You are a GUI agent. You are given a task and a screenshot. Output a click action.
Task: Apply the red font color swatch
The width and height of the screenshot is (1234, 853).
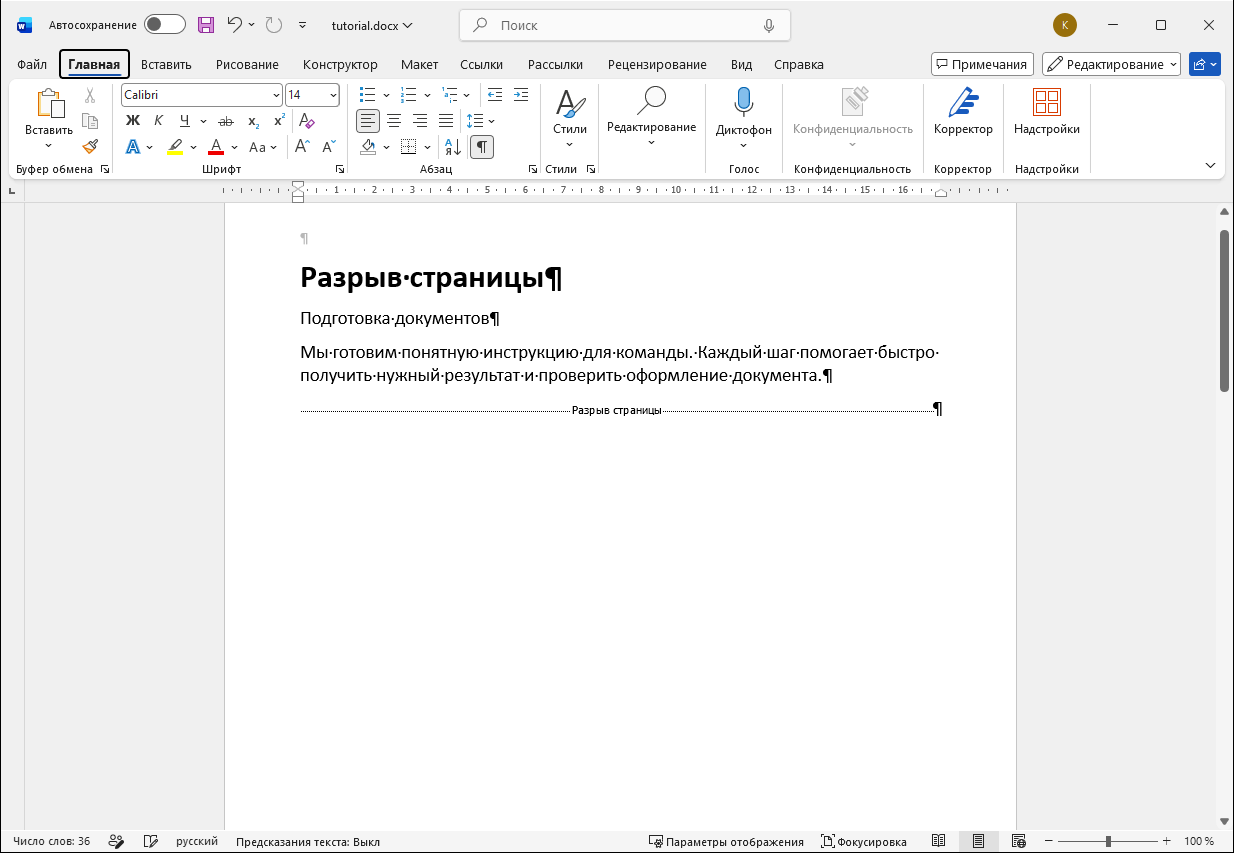215,147
